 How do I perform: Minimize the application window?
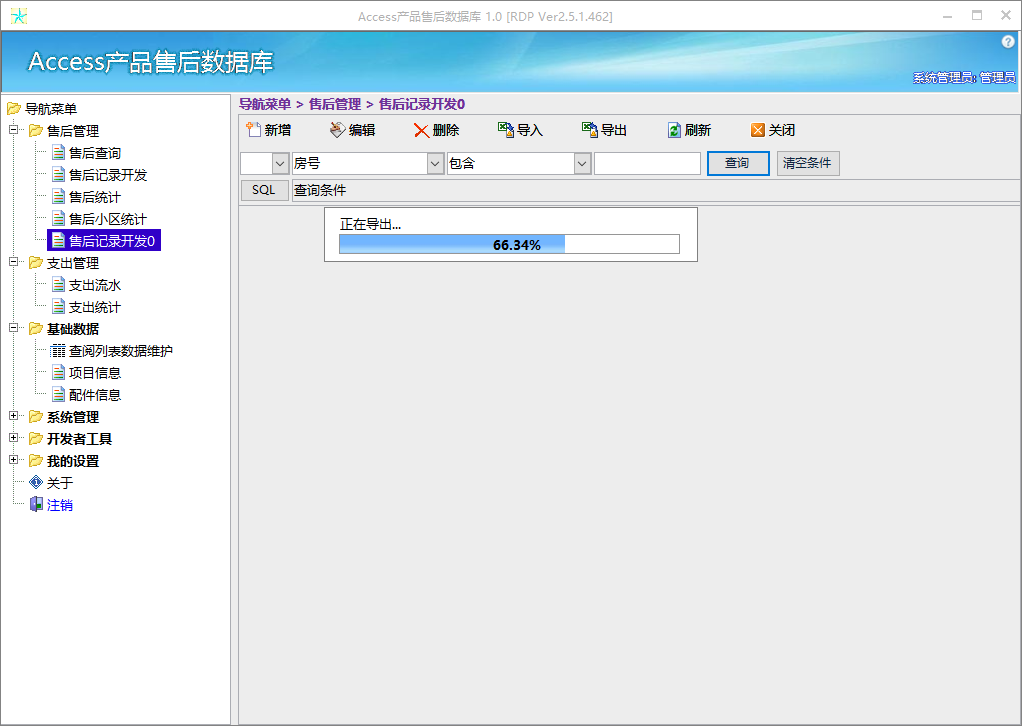[x=948, y=16]
